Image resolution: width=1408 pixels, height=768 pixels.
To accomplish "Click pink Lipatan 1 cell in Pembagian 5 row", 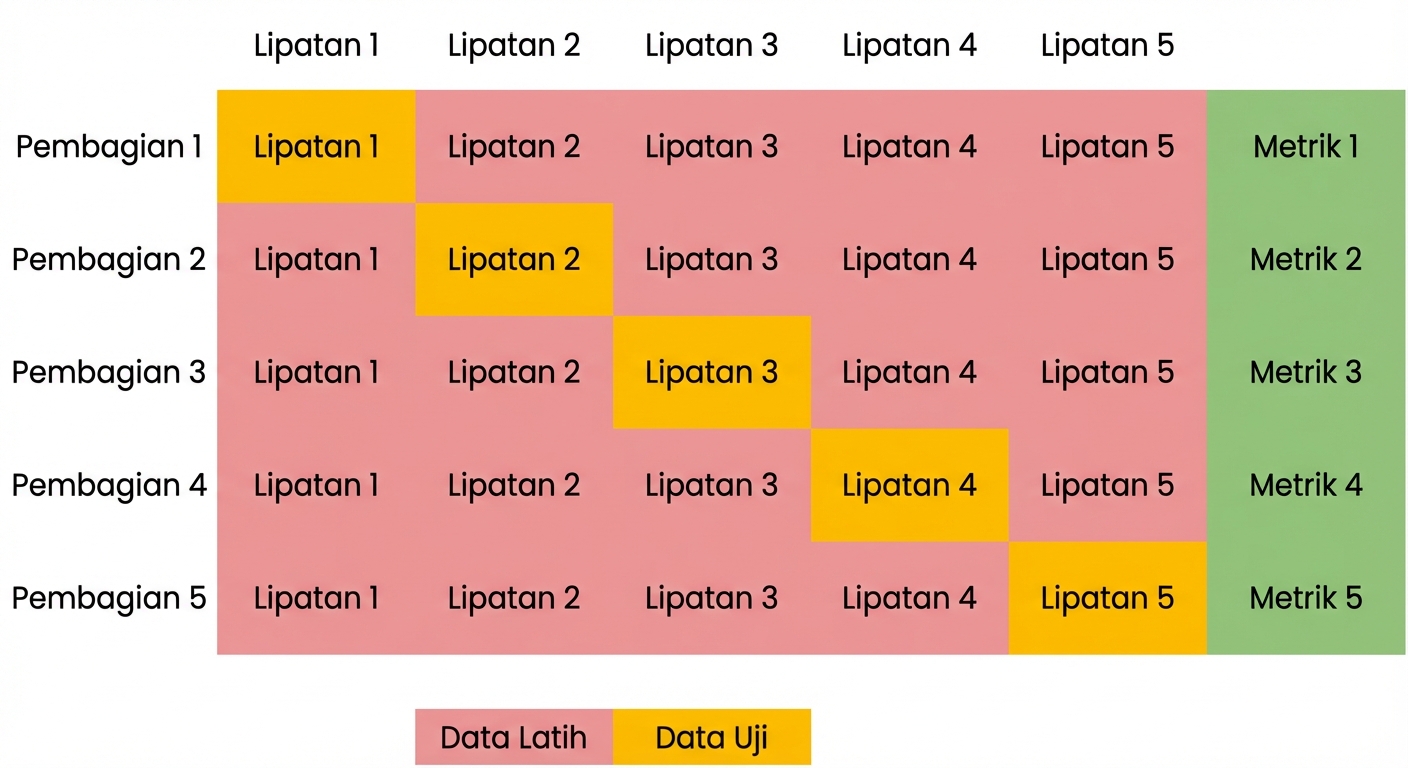I will click(316, 598).
